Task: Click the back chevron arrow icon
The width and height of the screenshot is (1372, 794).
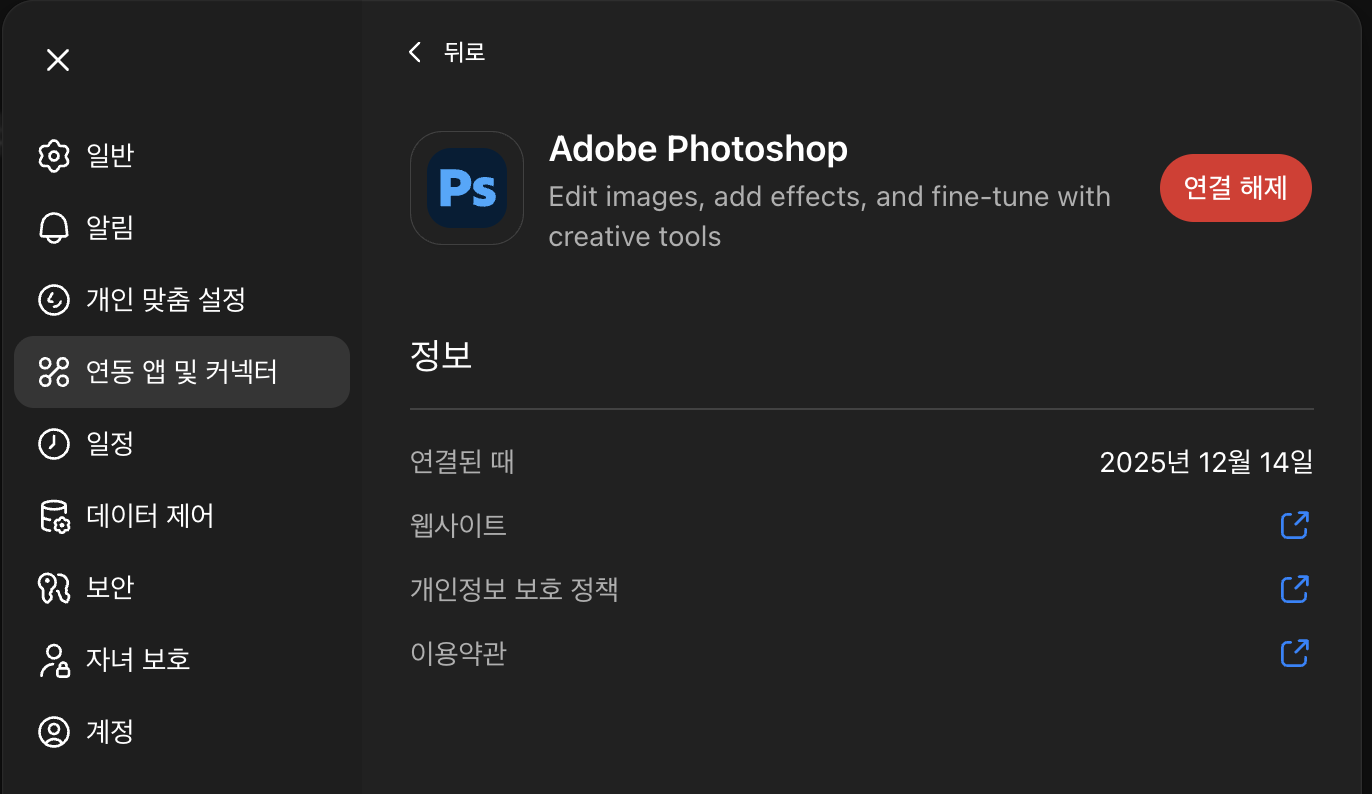Action: [x=415, y=52]
